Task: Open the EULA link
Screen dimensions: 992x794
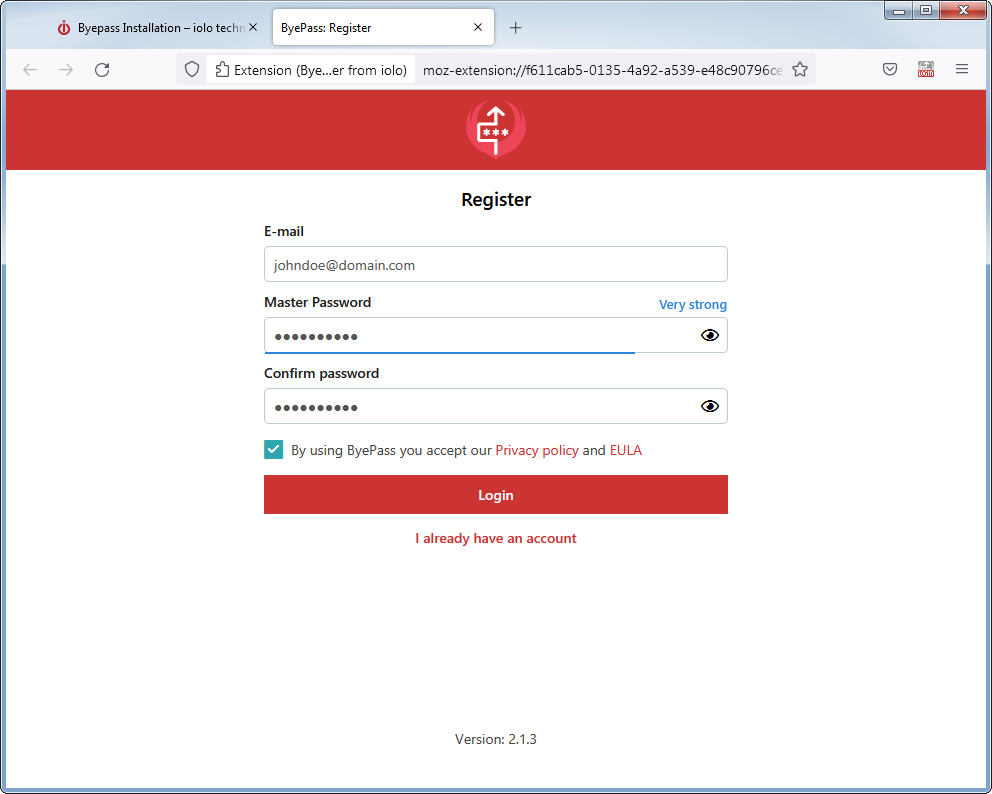Action: (625, 450)
